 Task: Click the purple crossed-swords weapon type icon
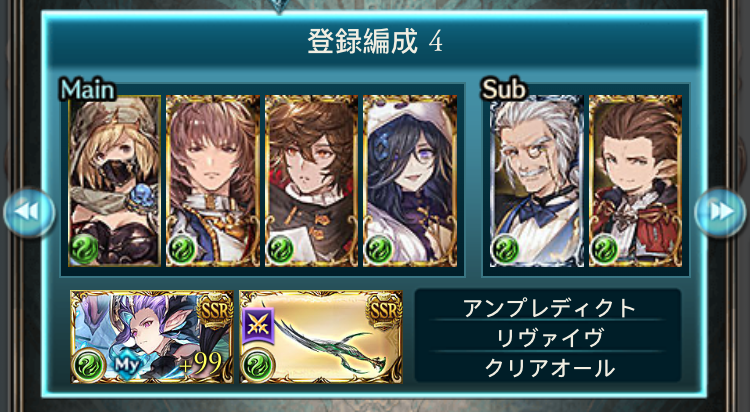pyautogui.click(x=258, y=326)
